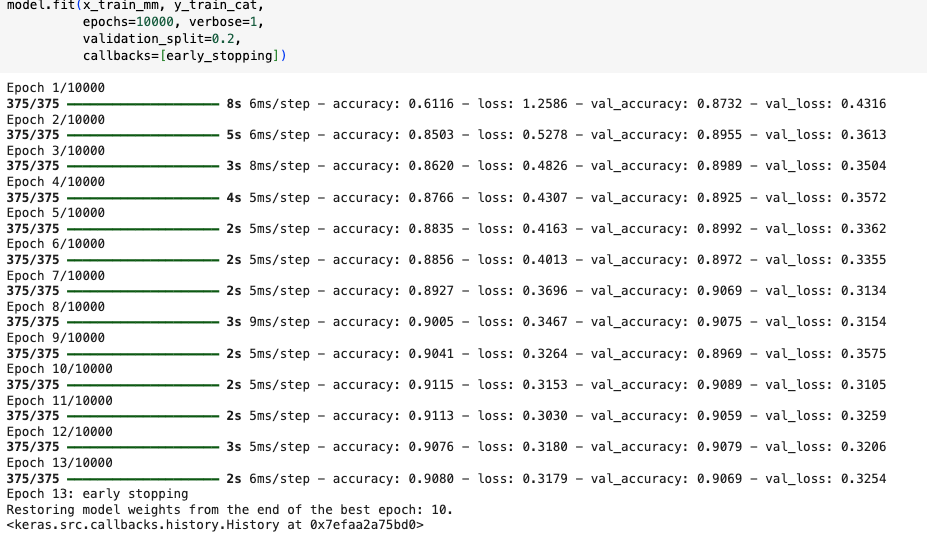Image resolution: width=927 pixels, height=537 pixels.
Task: Click val_loss value 0.3254
Action: click(x=863, y=478)
